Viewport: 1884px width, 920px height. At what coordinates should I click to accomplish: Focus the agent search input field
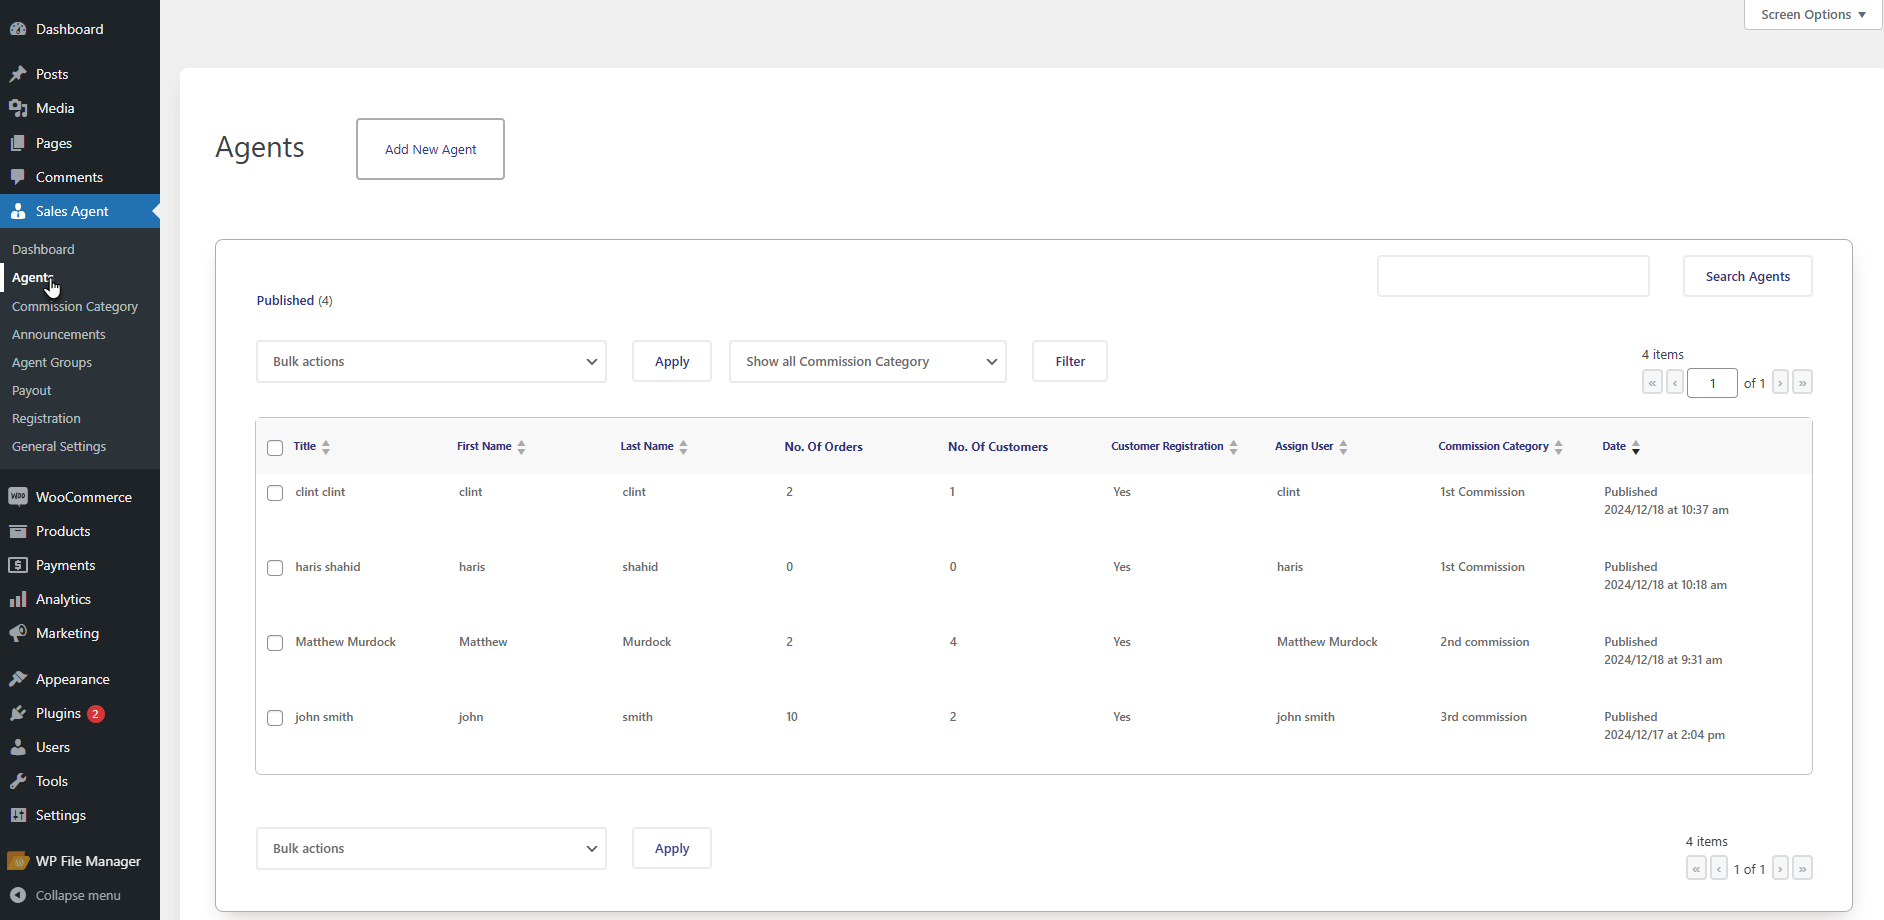point(1513,276)
